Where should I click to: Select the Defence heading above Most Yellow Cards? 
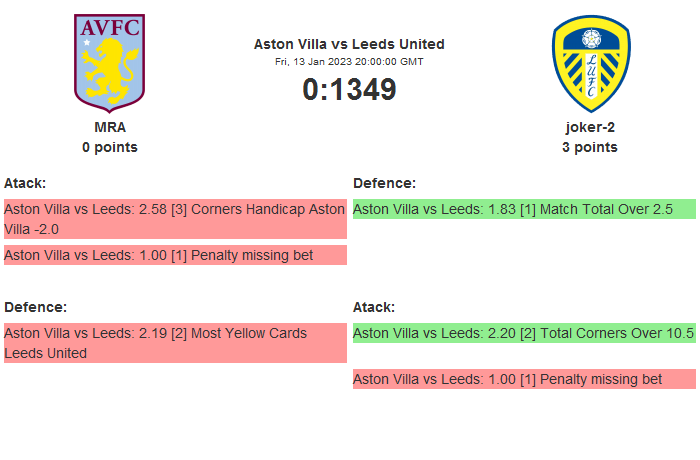click(x=36, y=307)
